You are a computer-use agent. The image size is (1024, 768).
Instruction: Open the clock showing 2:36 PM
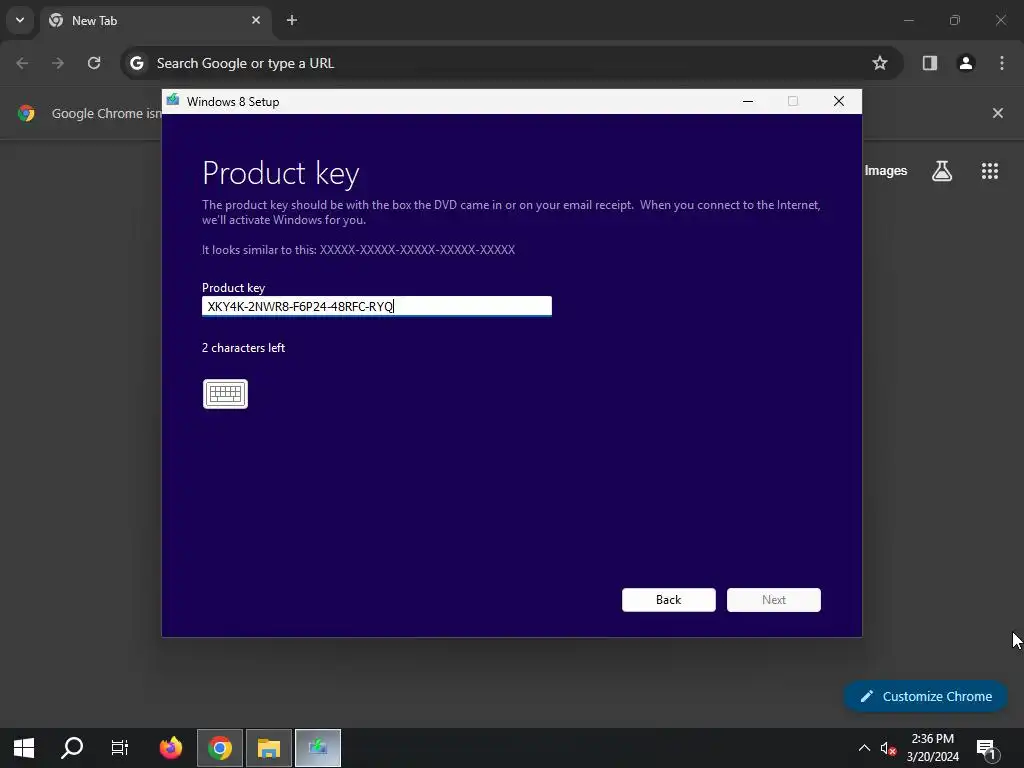(933, 748)
